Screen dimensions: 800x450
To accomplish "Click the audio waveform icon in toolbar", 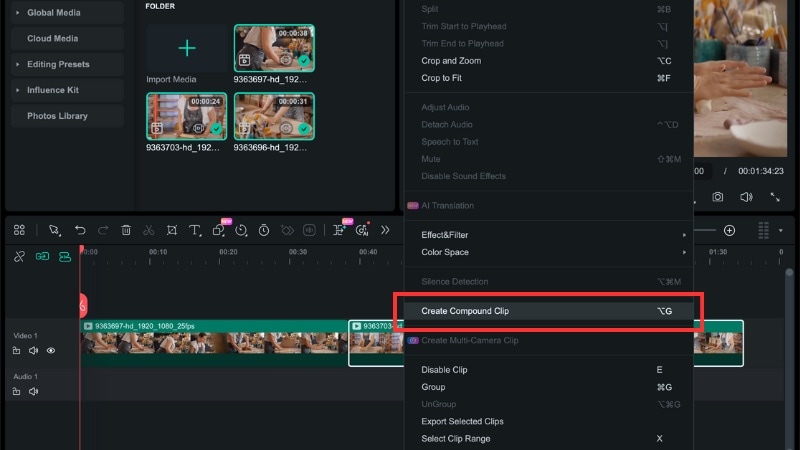I will (x=309, y=230).
